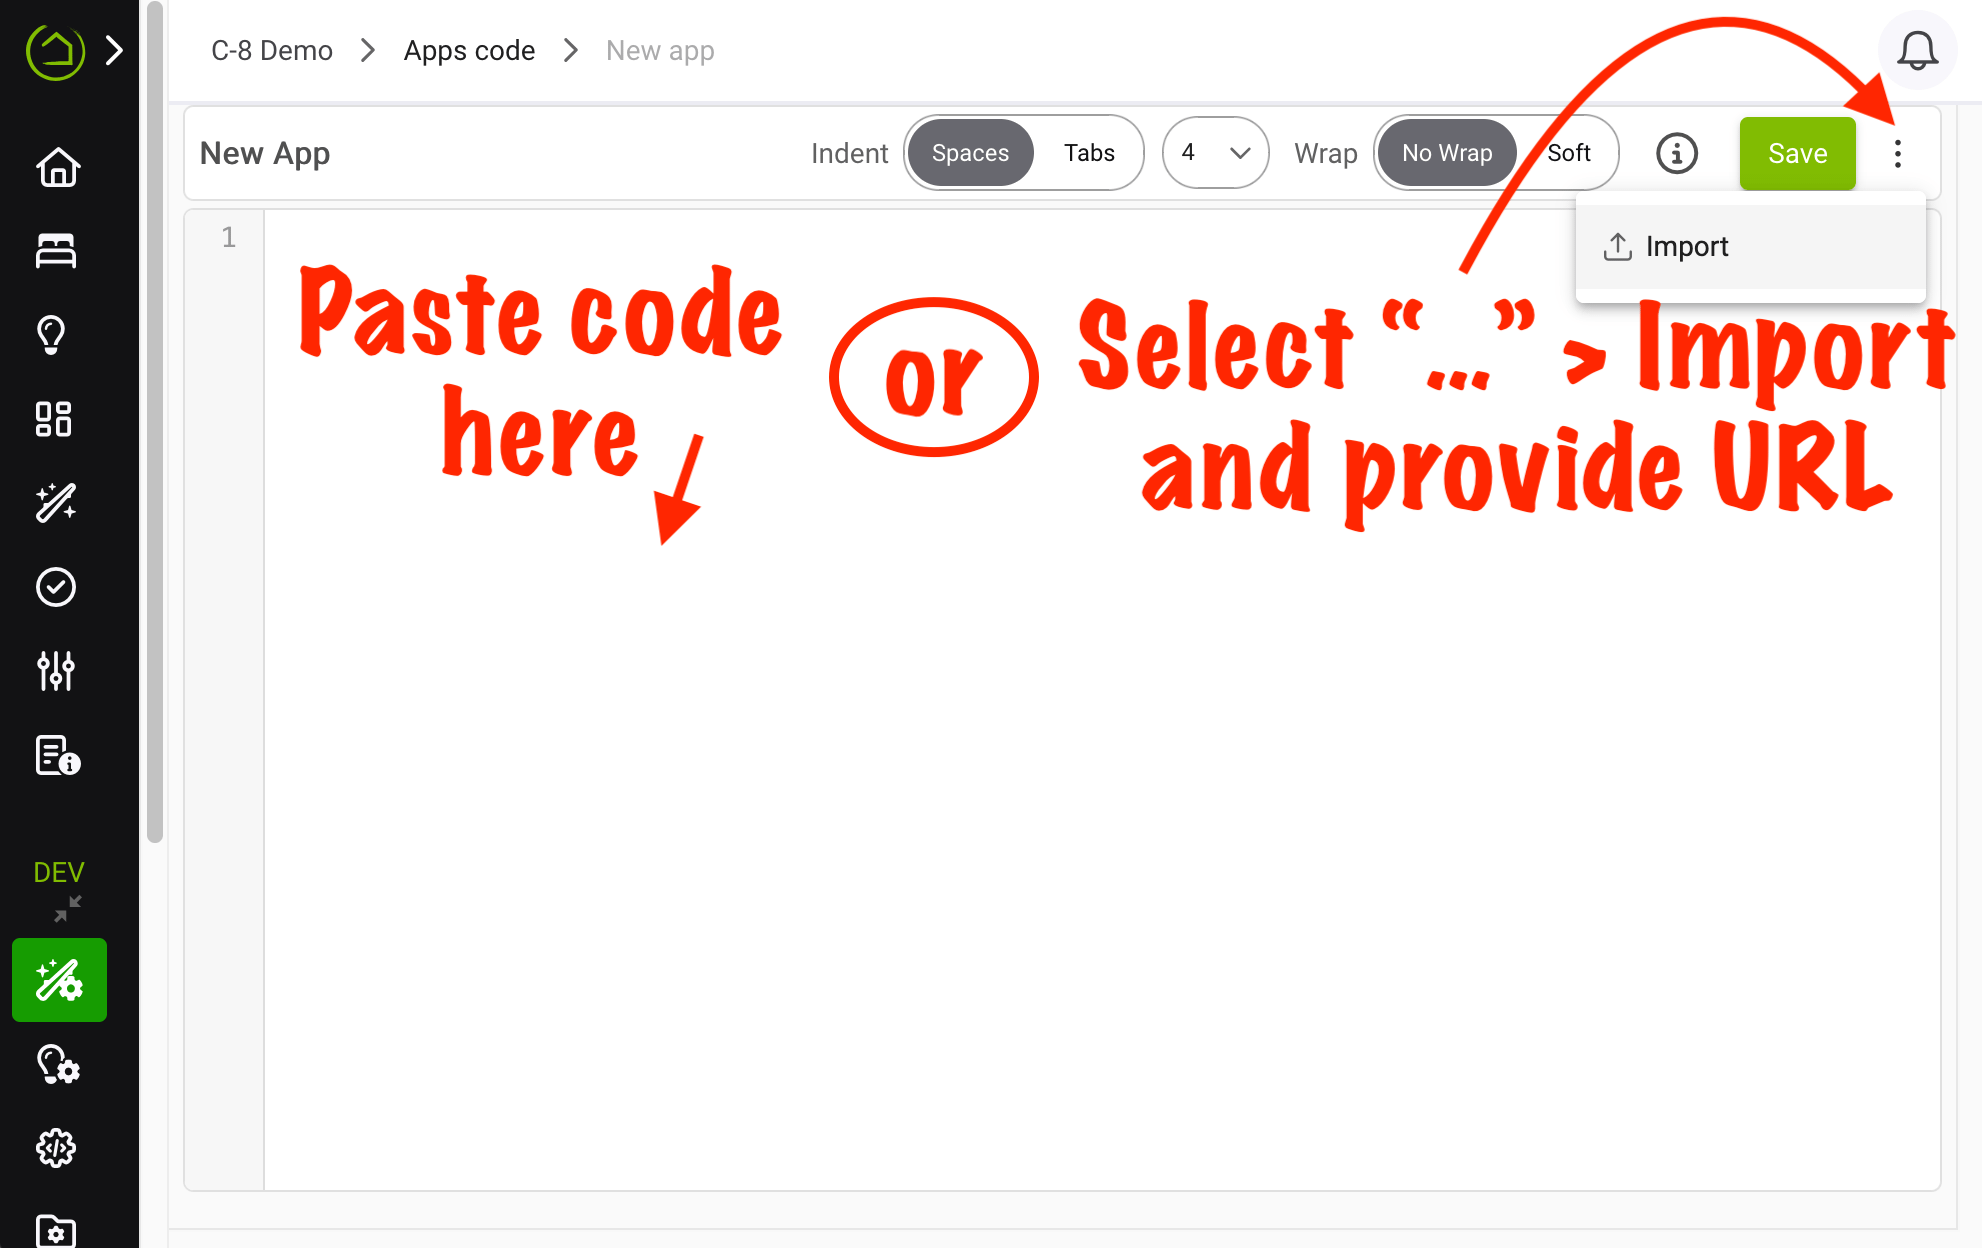
Task: Go to Apps code breadcrumb
Action: click(469, 51)
